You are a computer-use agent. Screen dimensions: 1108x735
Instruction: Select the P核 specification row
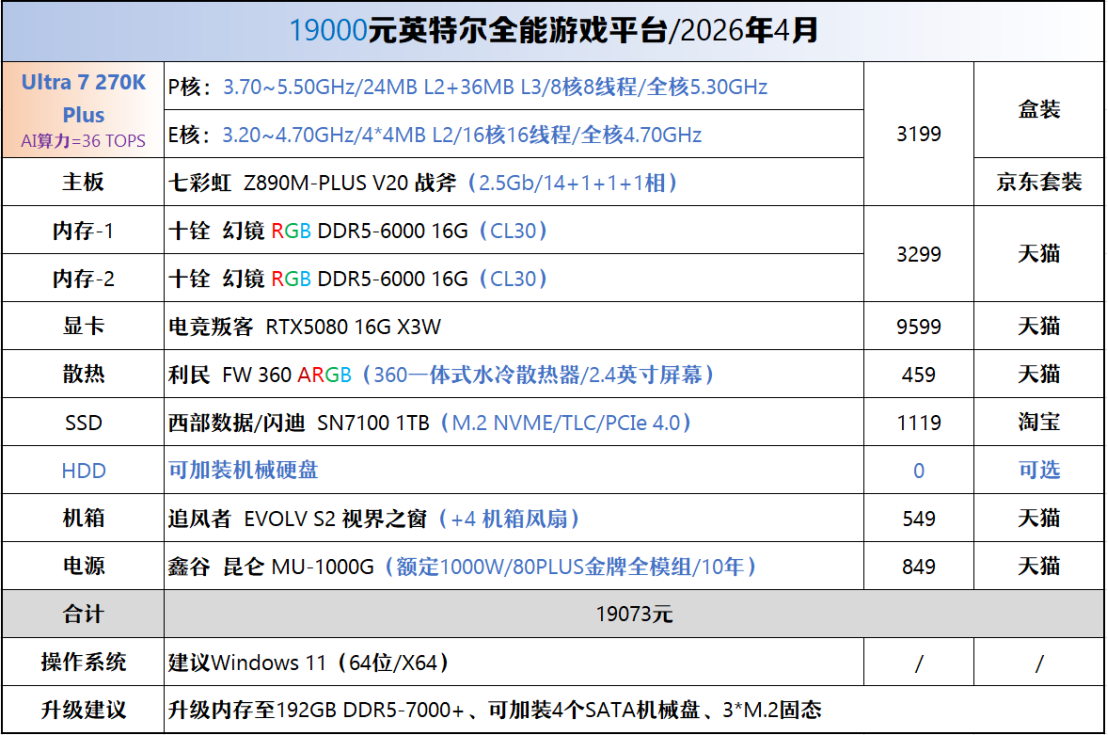[x=514, y=86]
